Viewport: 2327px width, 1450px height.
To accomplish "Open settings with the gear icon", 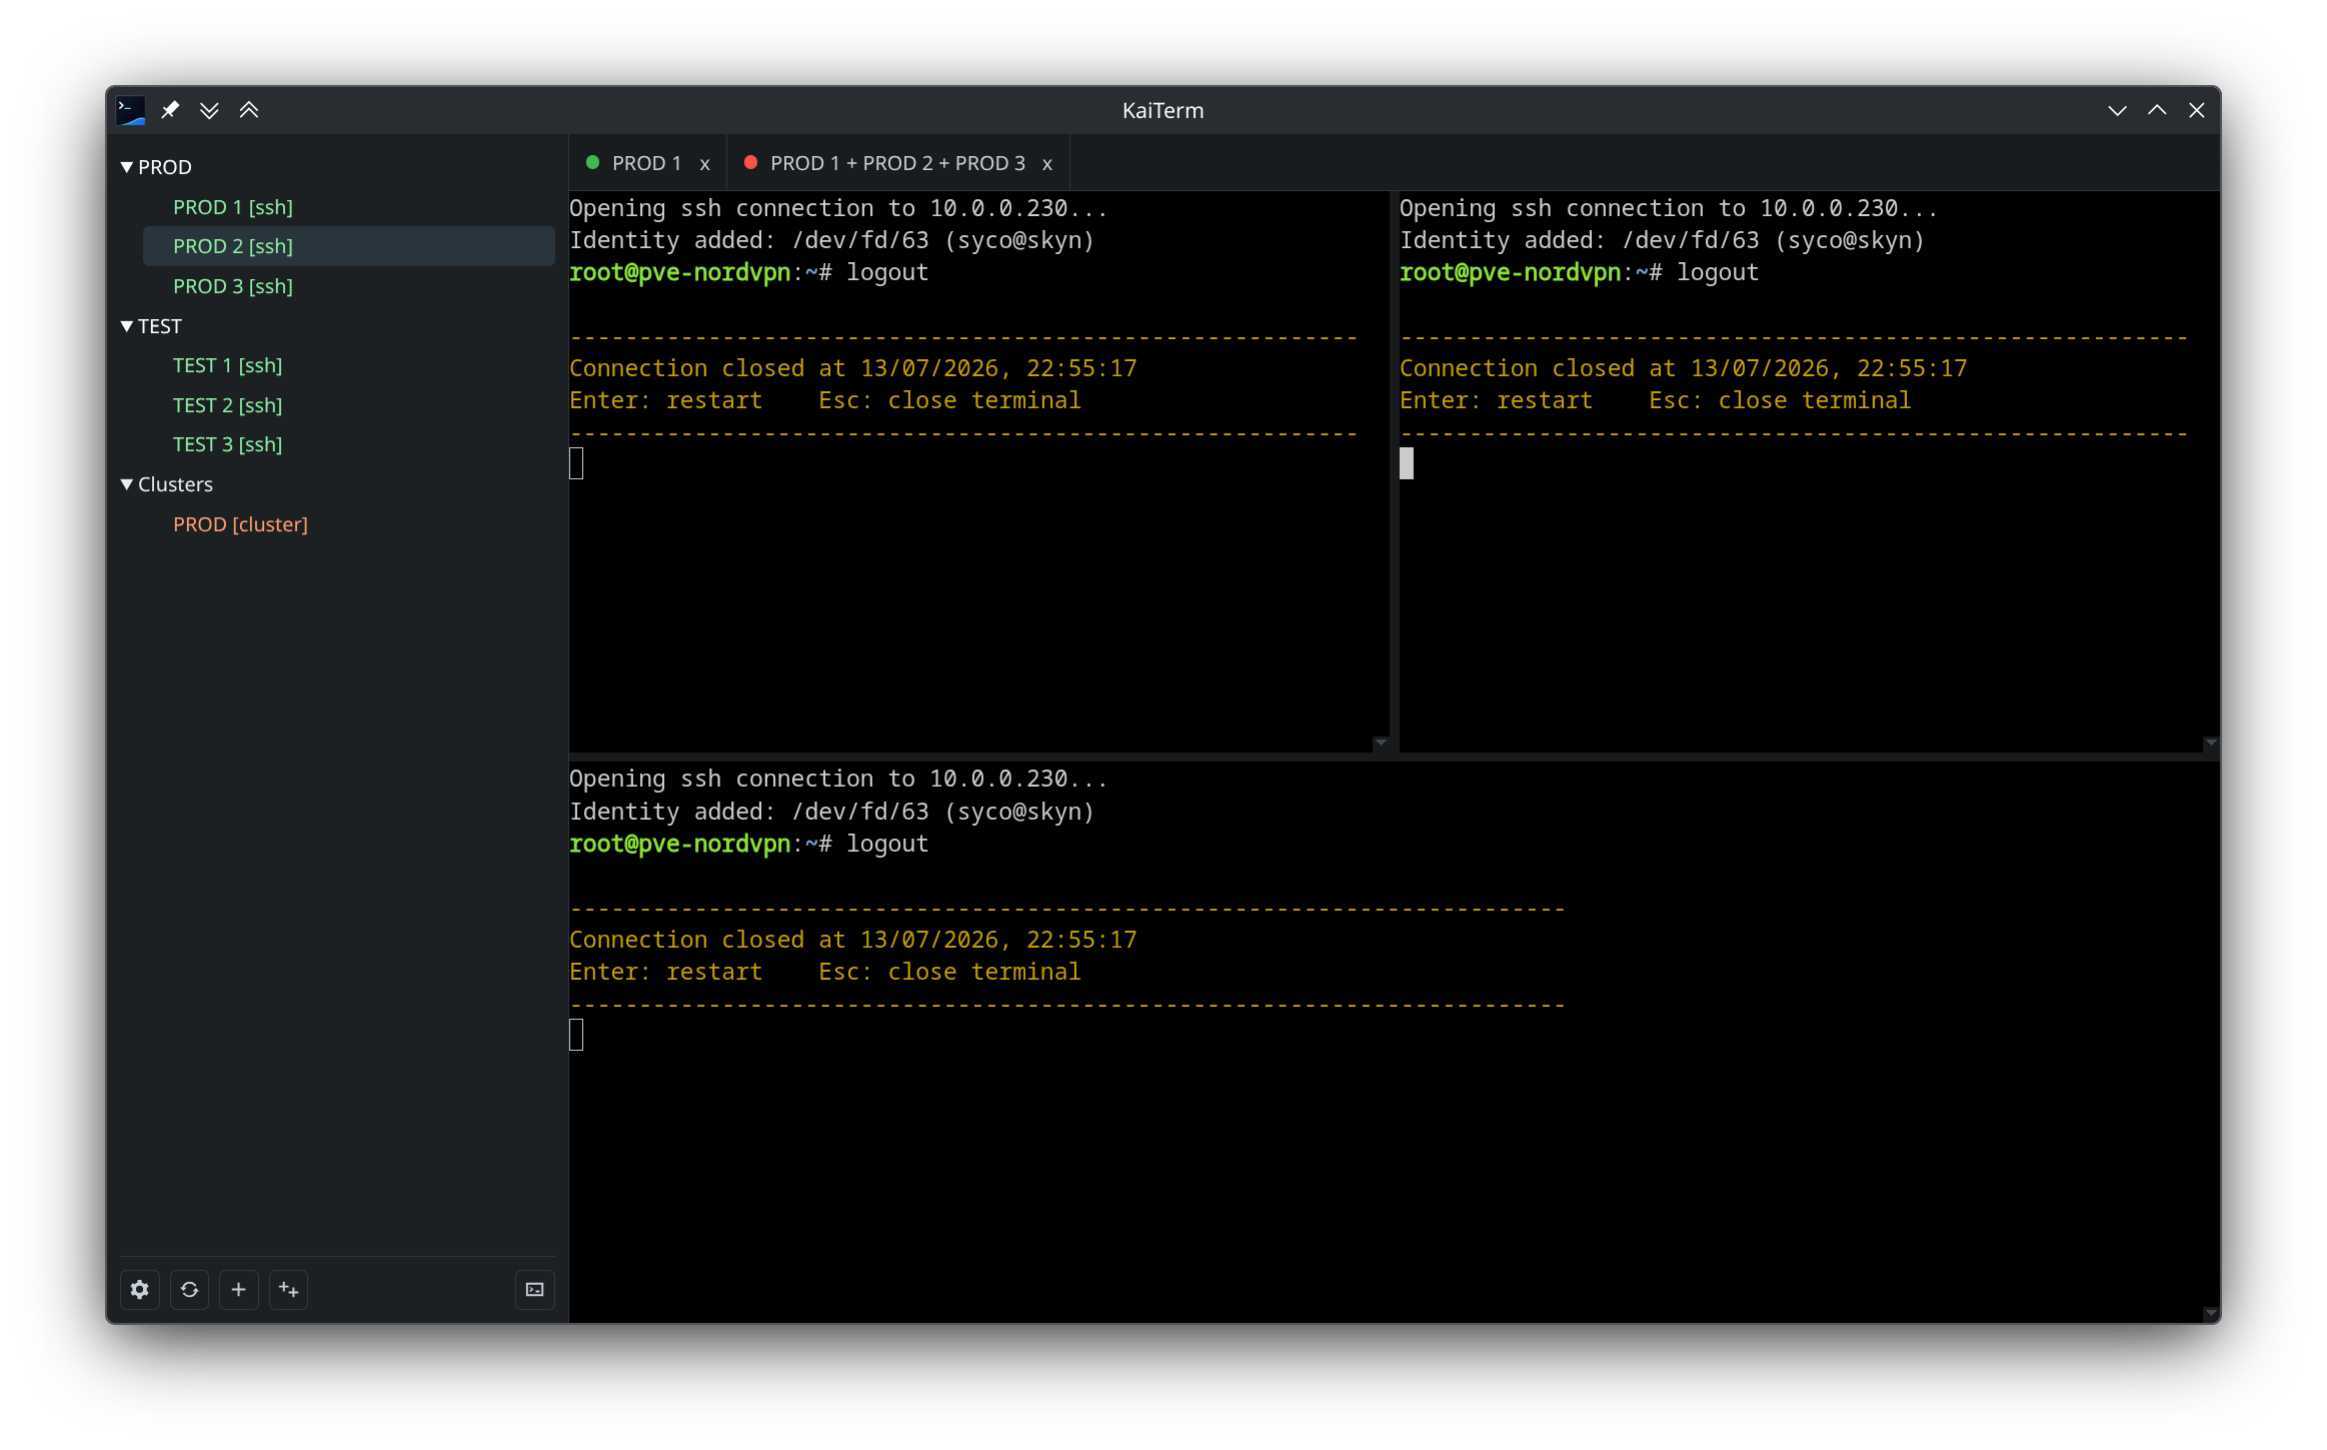I will (x=140, y=1289).
